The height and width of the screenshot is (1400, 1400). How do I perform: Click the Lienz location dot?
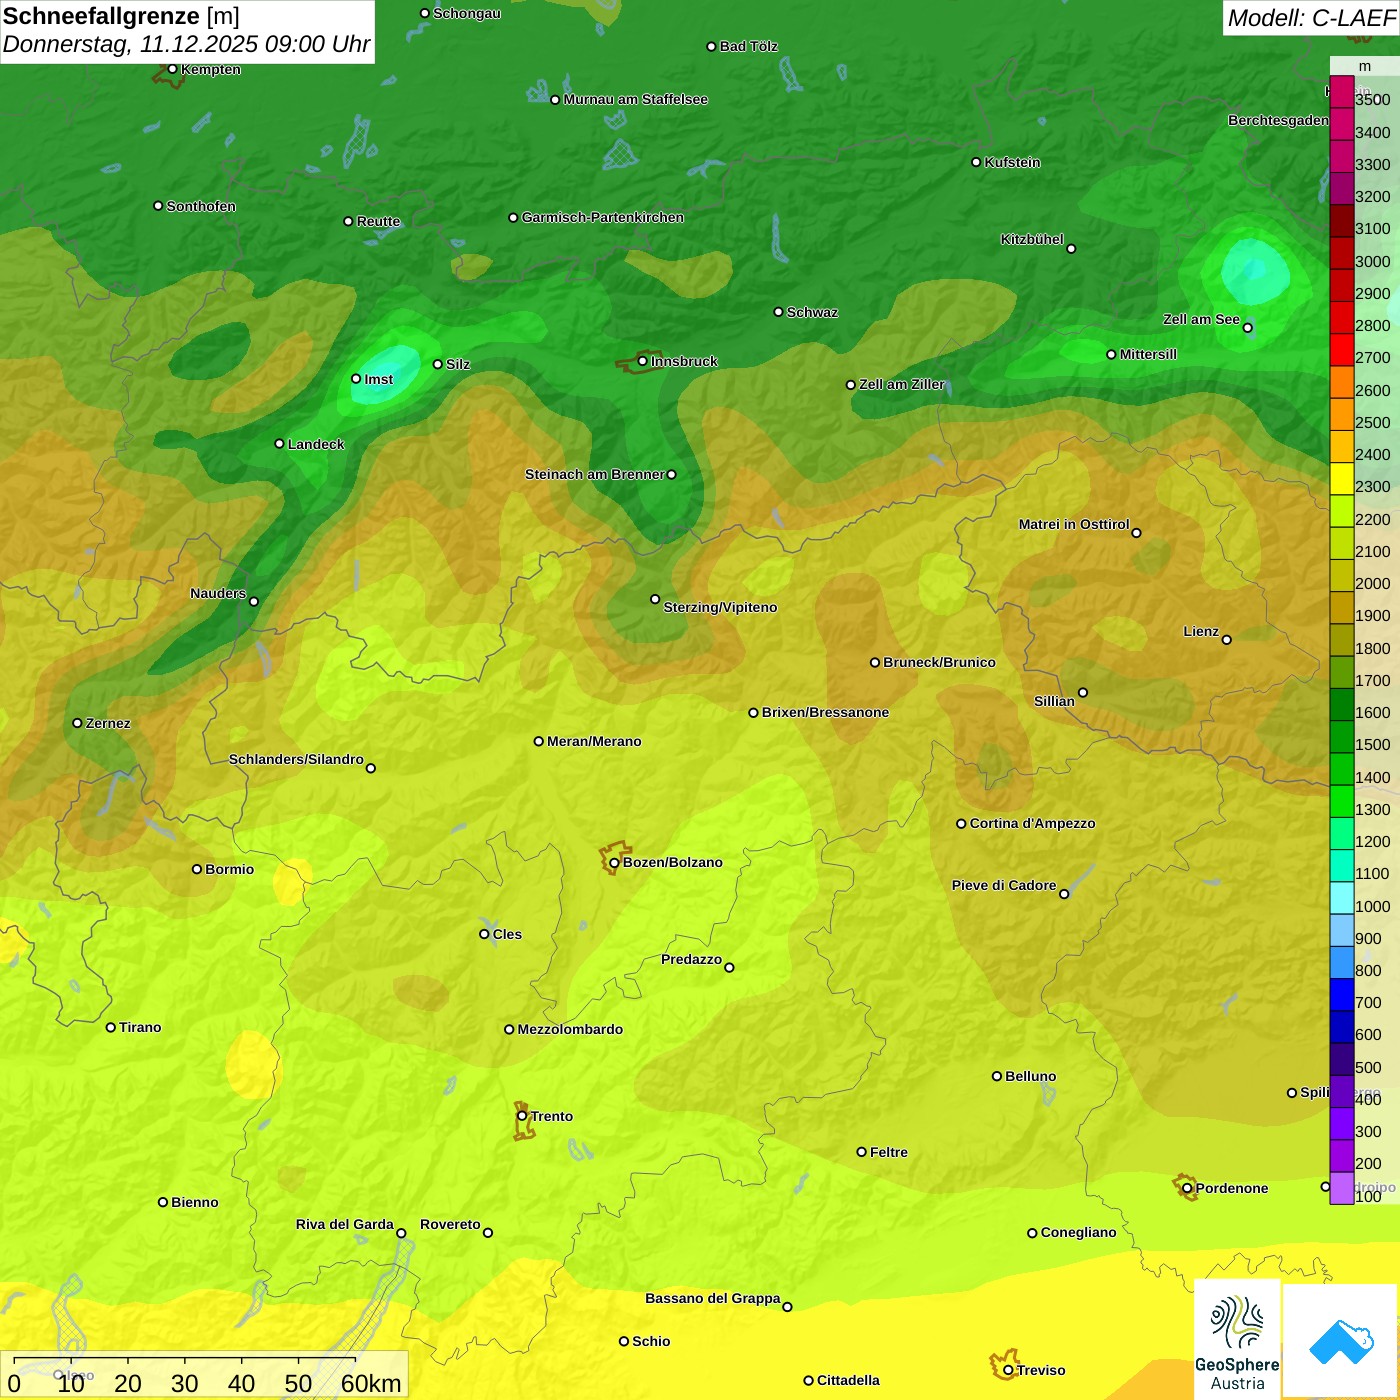coord(1227,640)
